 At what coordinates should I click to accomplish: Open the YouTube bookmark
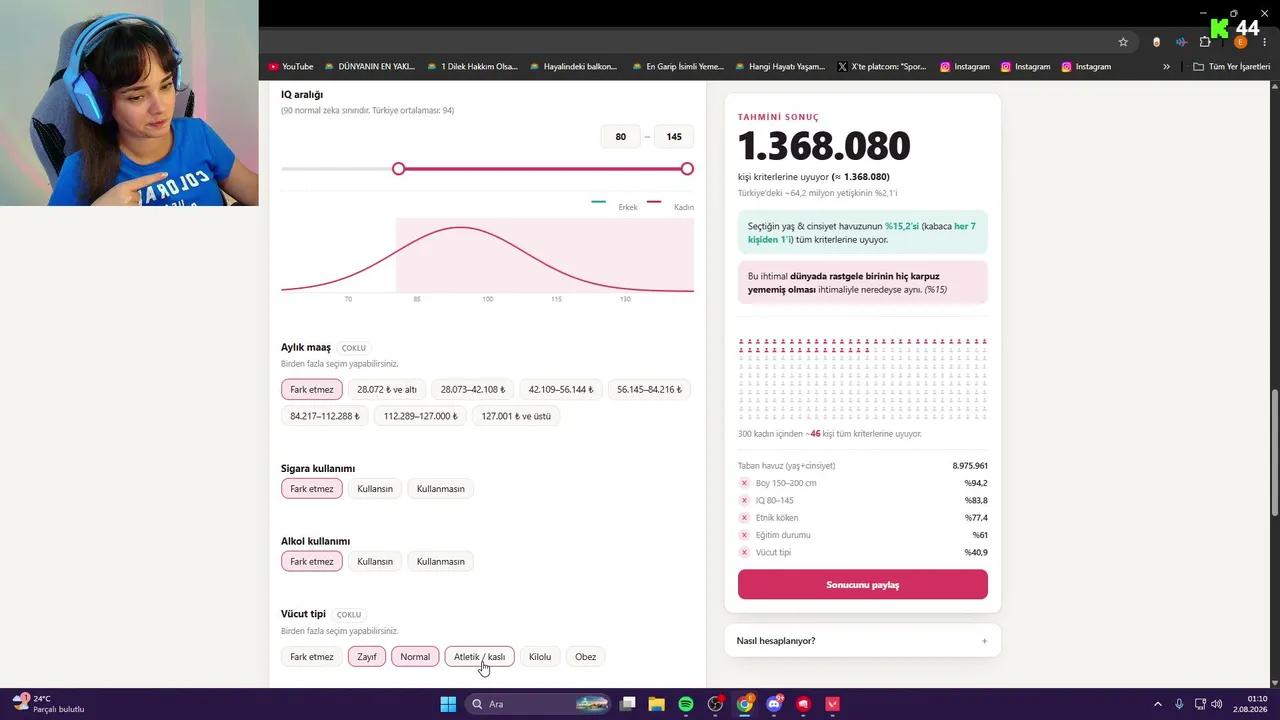tap(291, 67)
